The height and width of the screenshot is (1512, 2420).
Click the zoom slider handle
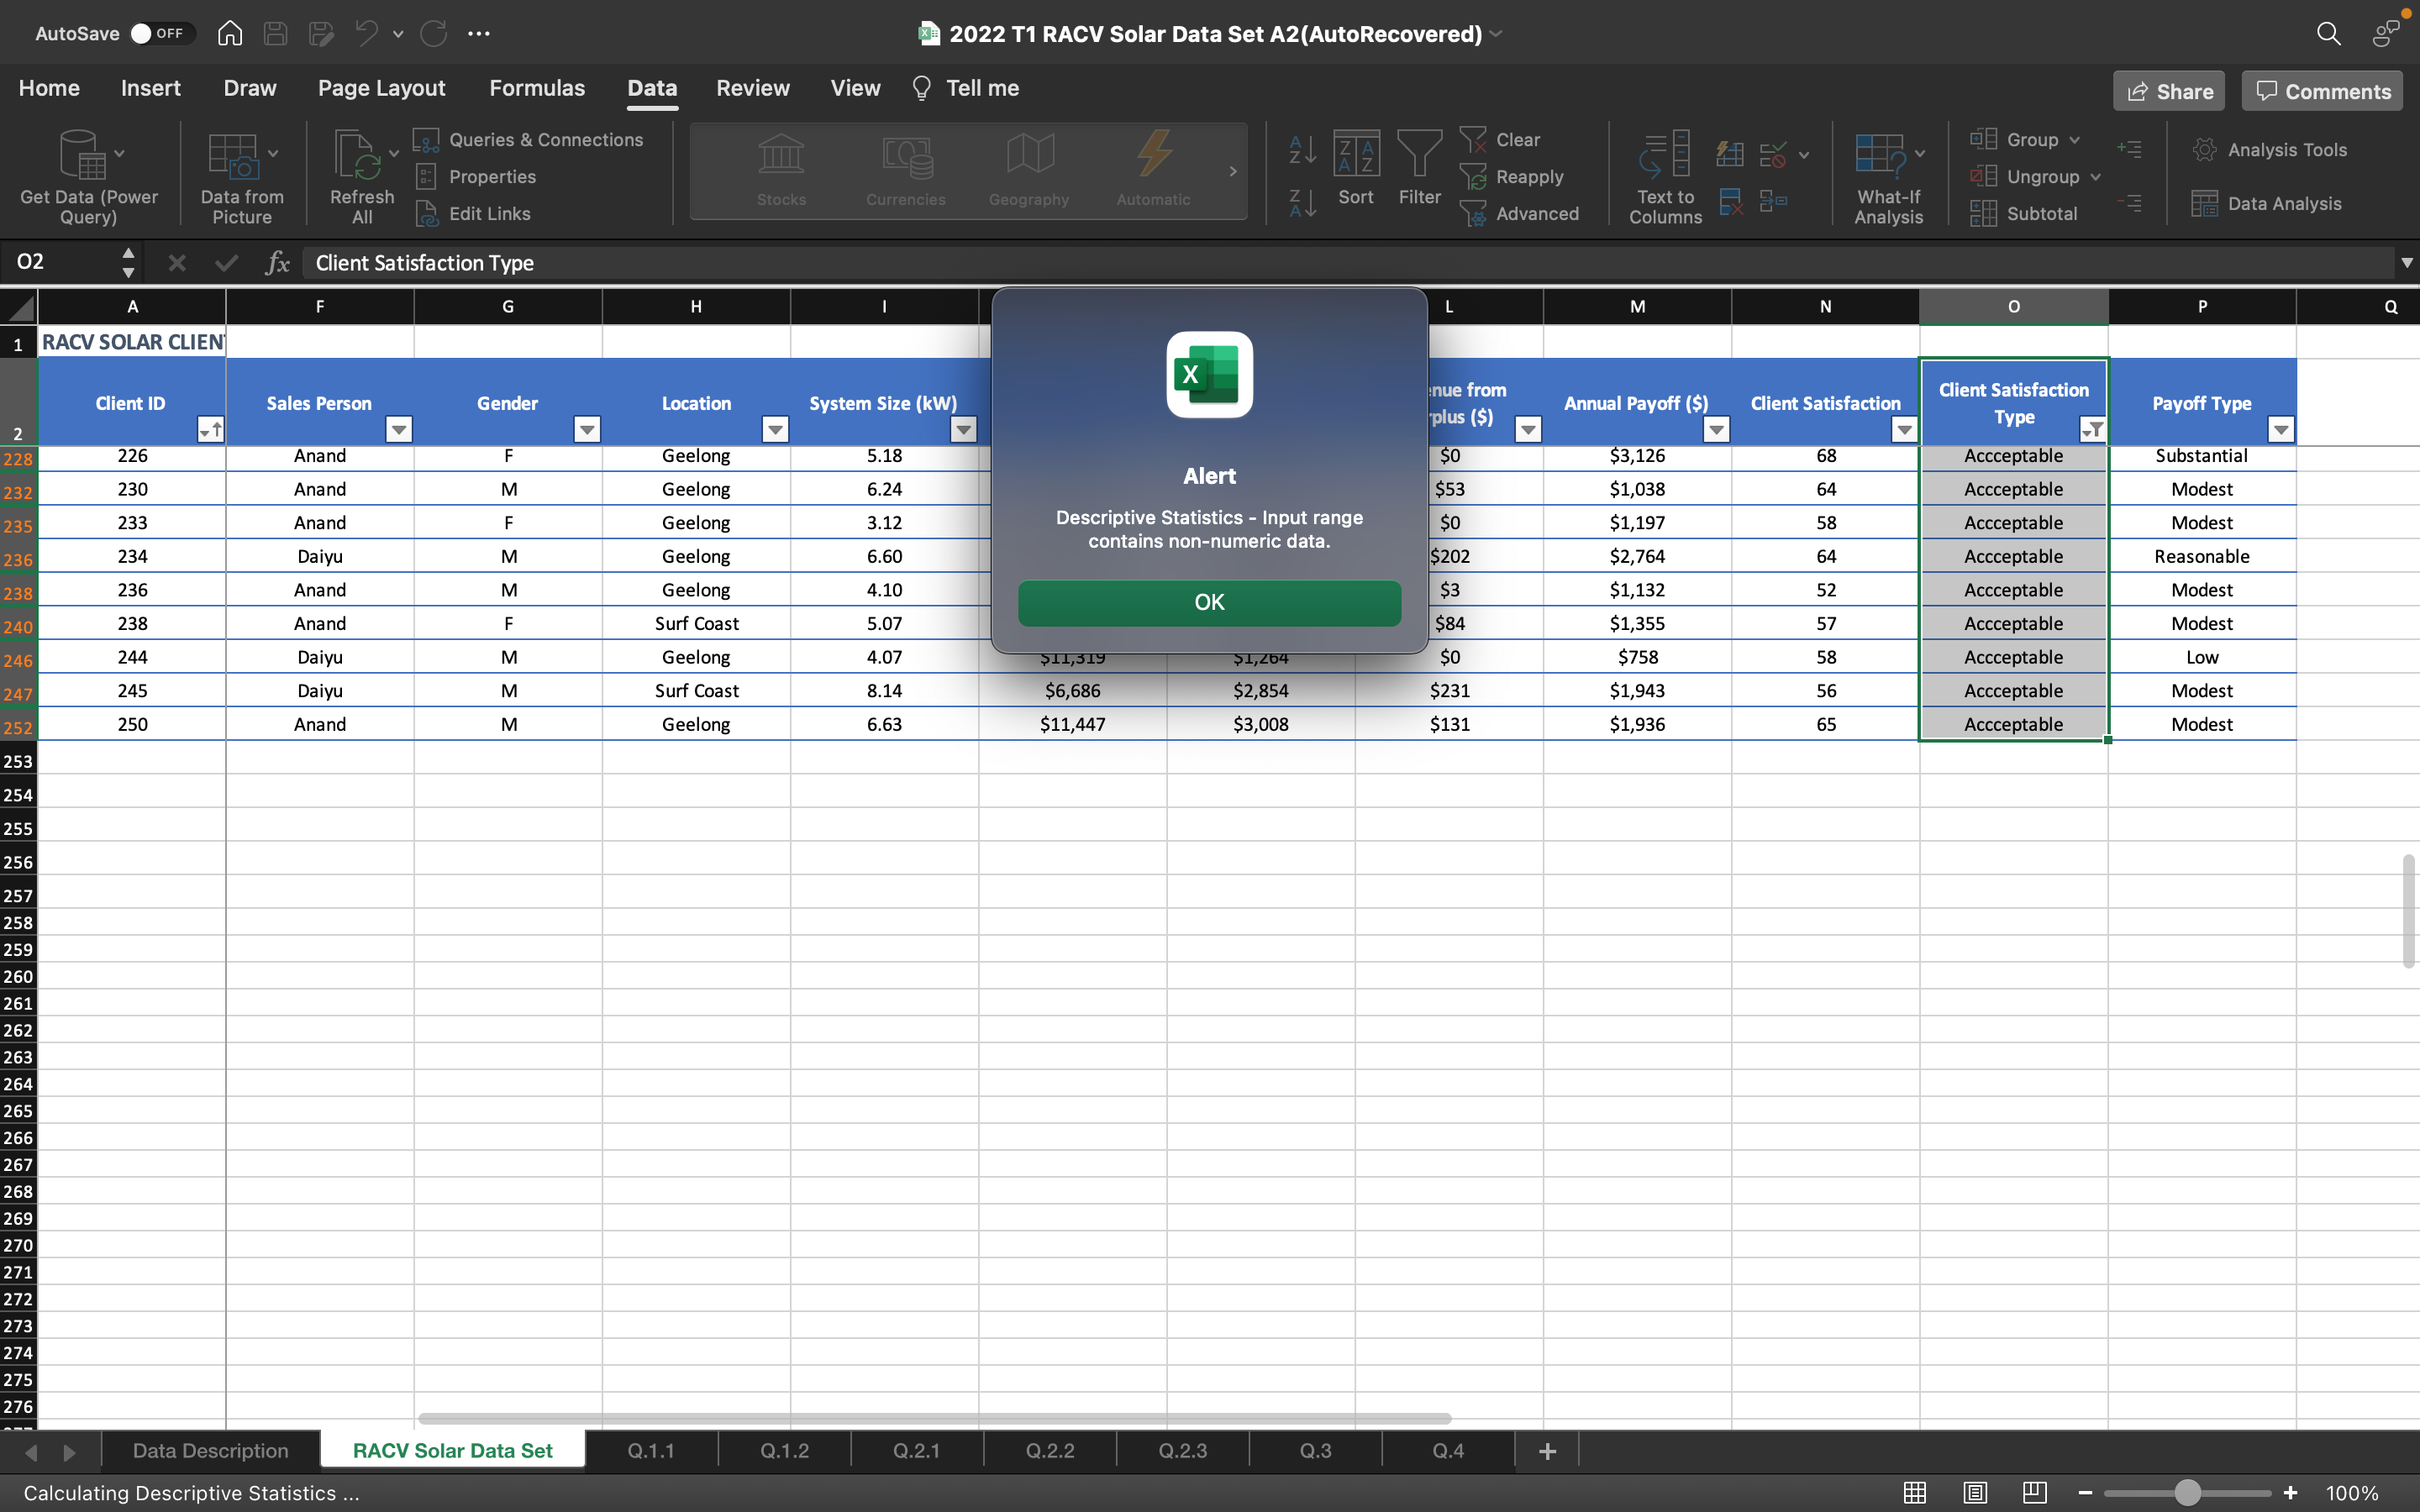point(2187,1493)
